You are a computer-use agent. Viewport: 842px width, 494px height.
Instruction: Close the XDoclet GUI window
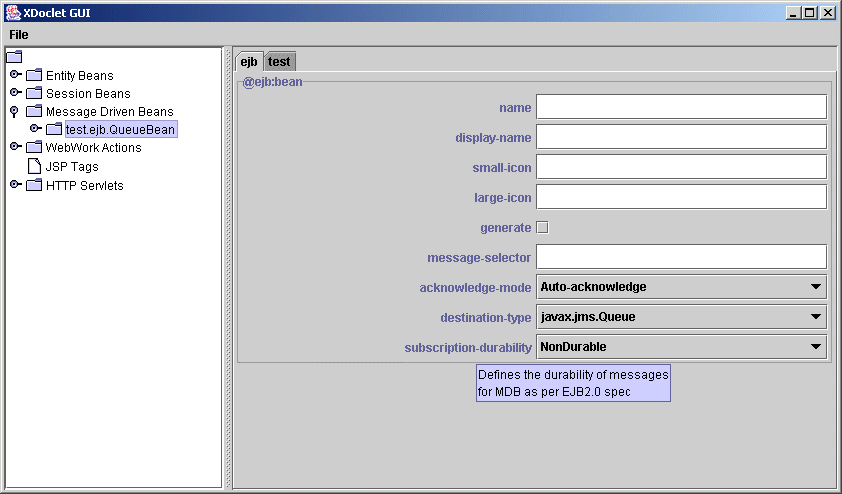(828, 12)
